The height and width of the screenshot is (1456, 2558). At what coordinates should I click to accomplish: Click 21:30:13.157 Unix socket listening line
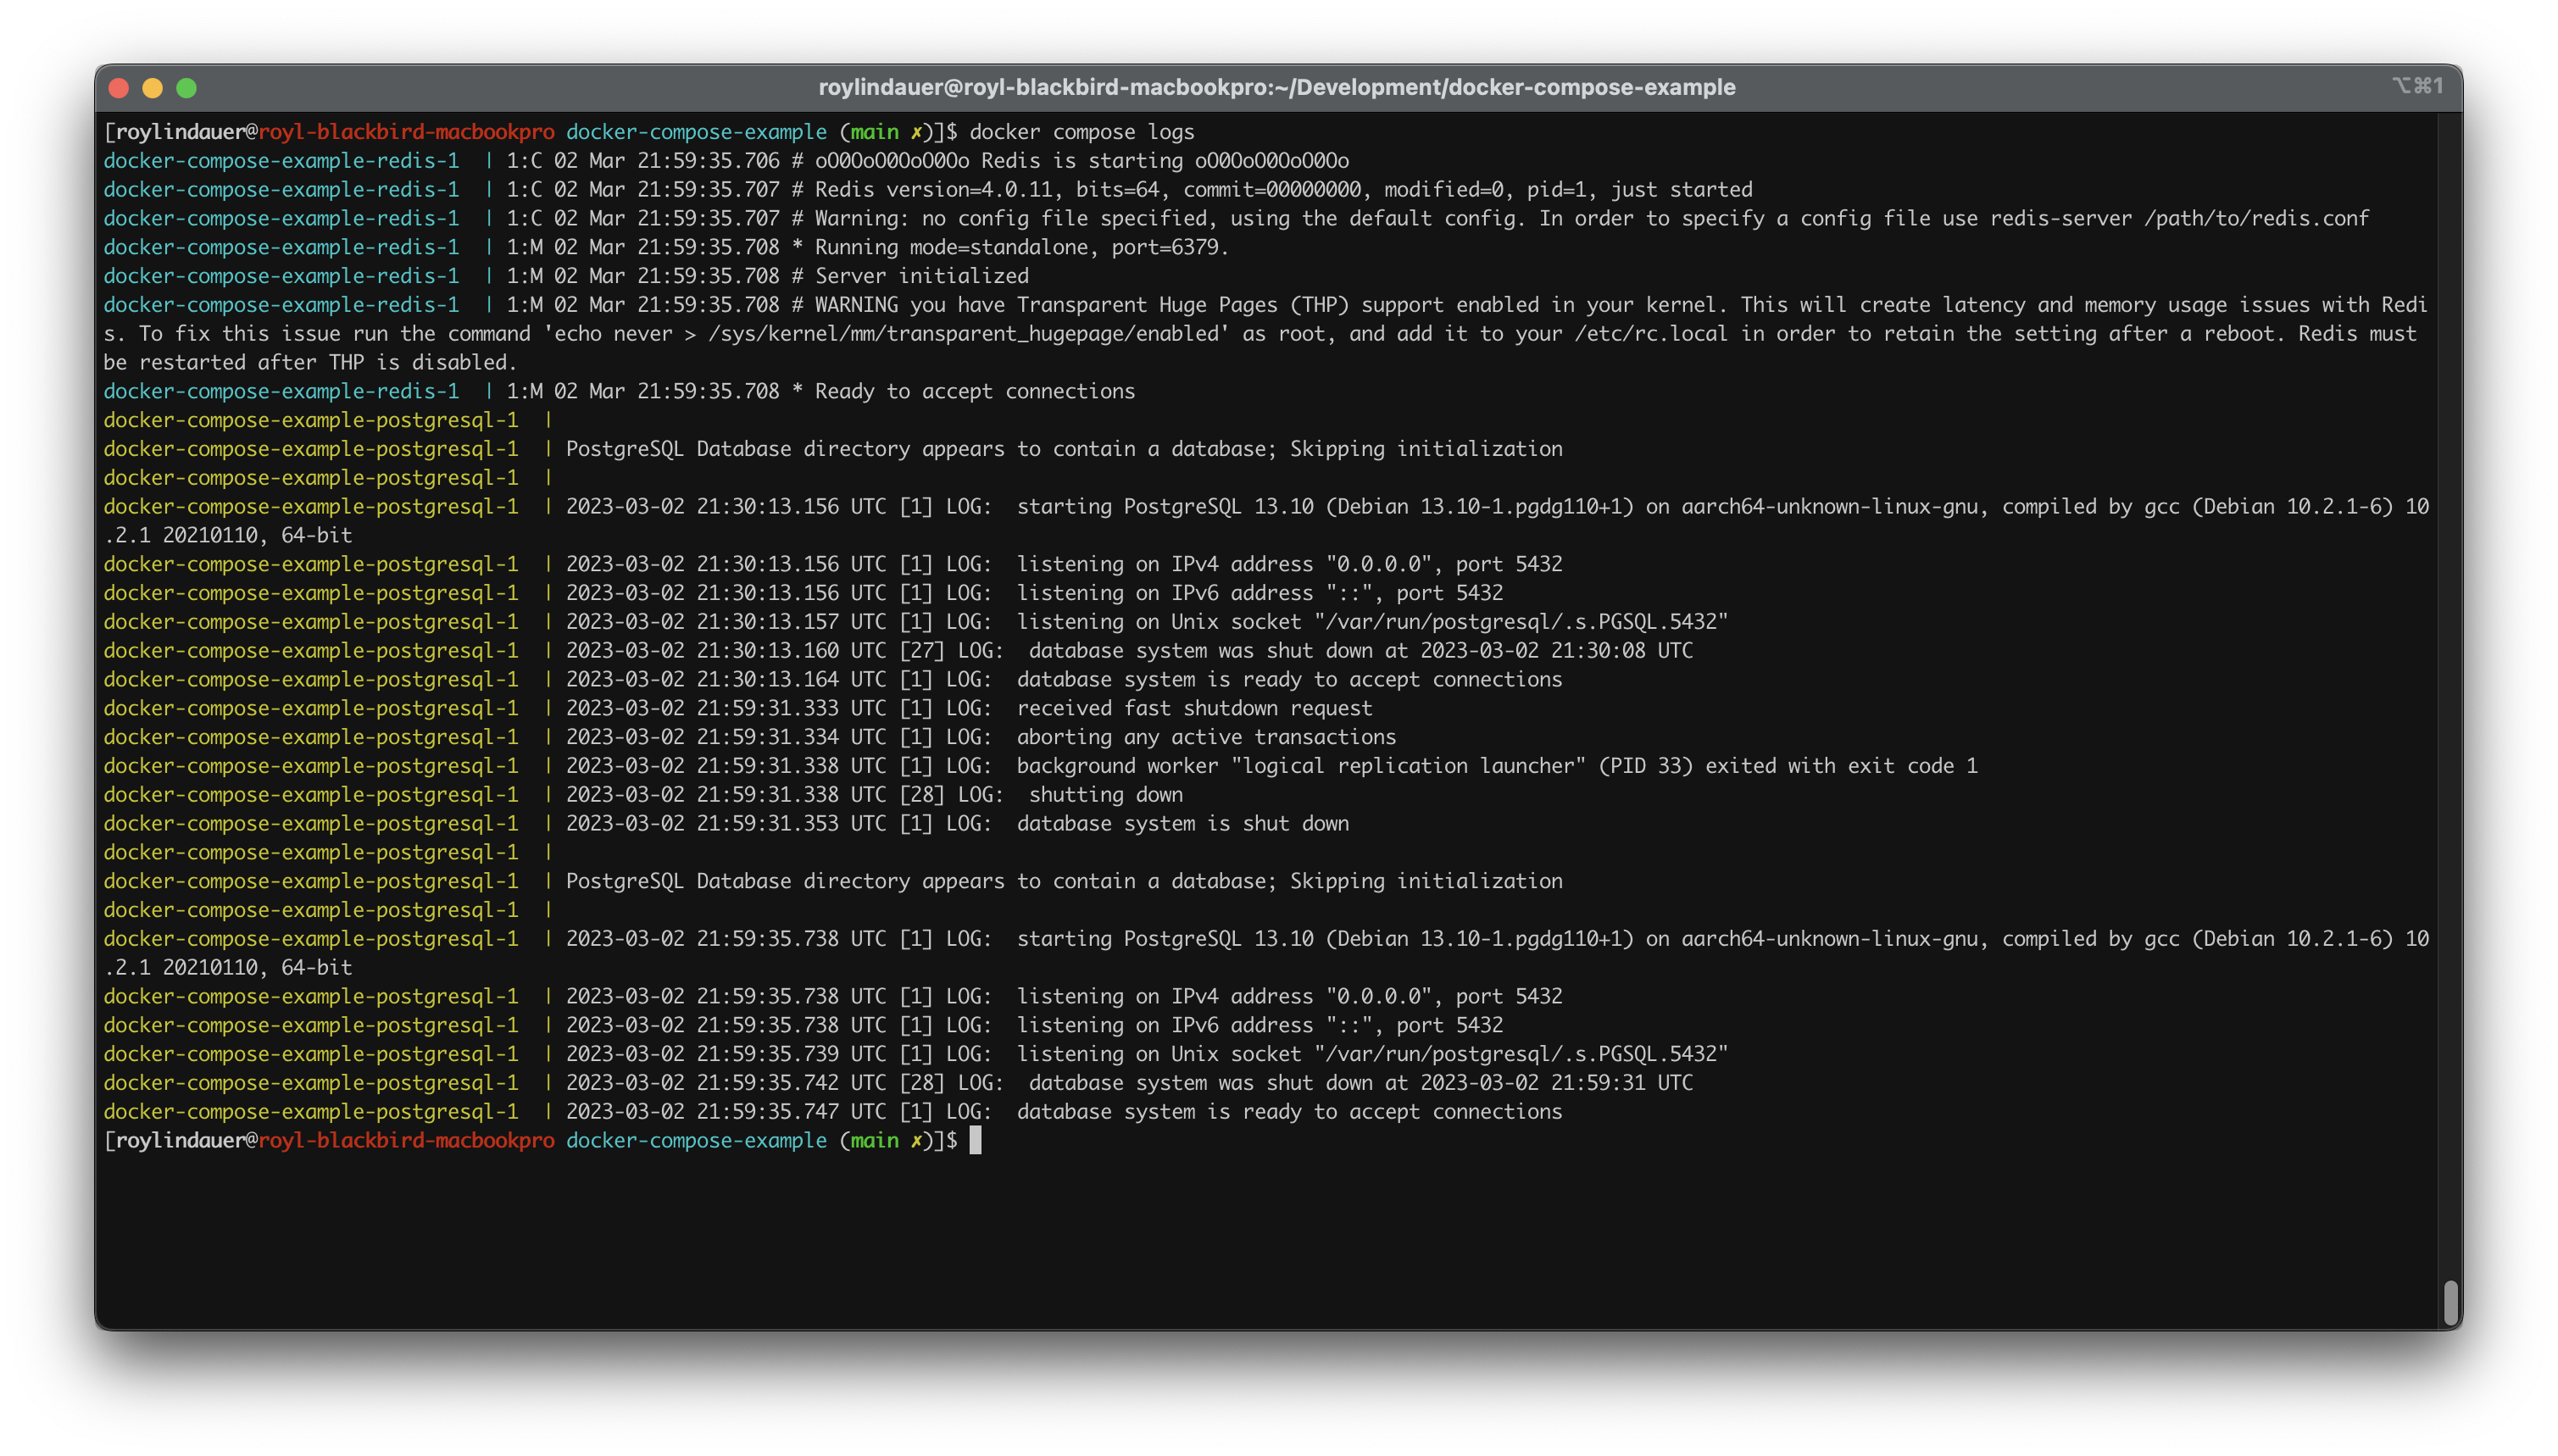click(1147, 622)
